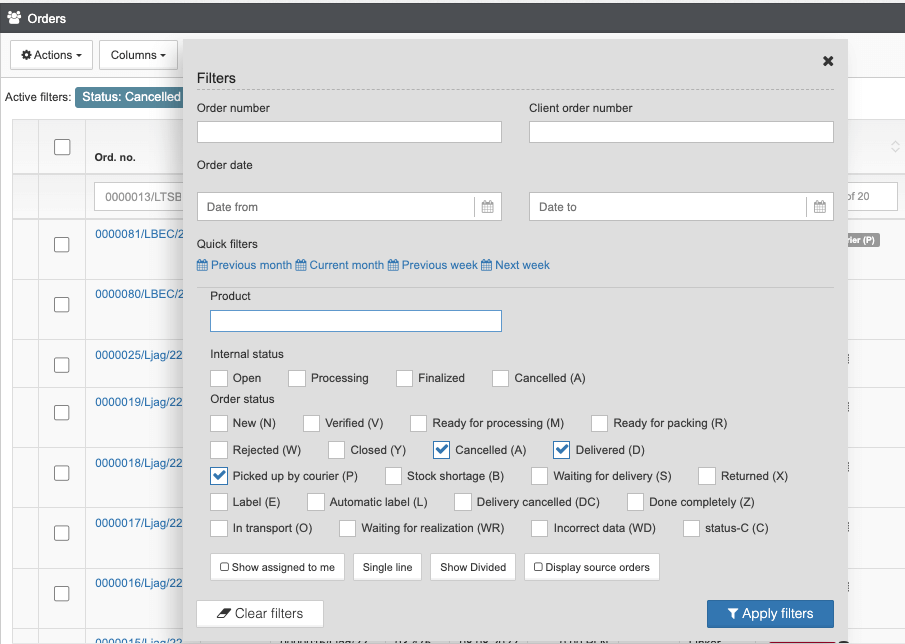Check the Open internal status

pyautogui.click(x=219, y=379)
